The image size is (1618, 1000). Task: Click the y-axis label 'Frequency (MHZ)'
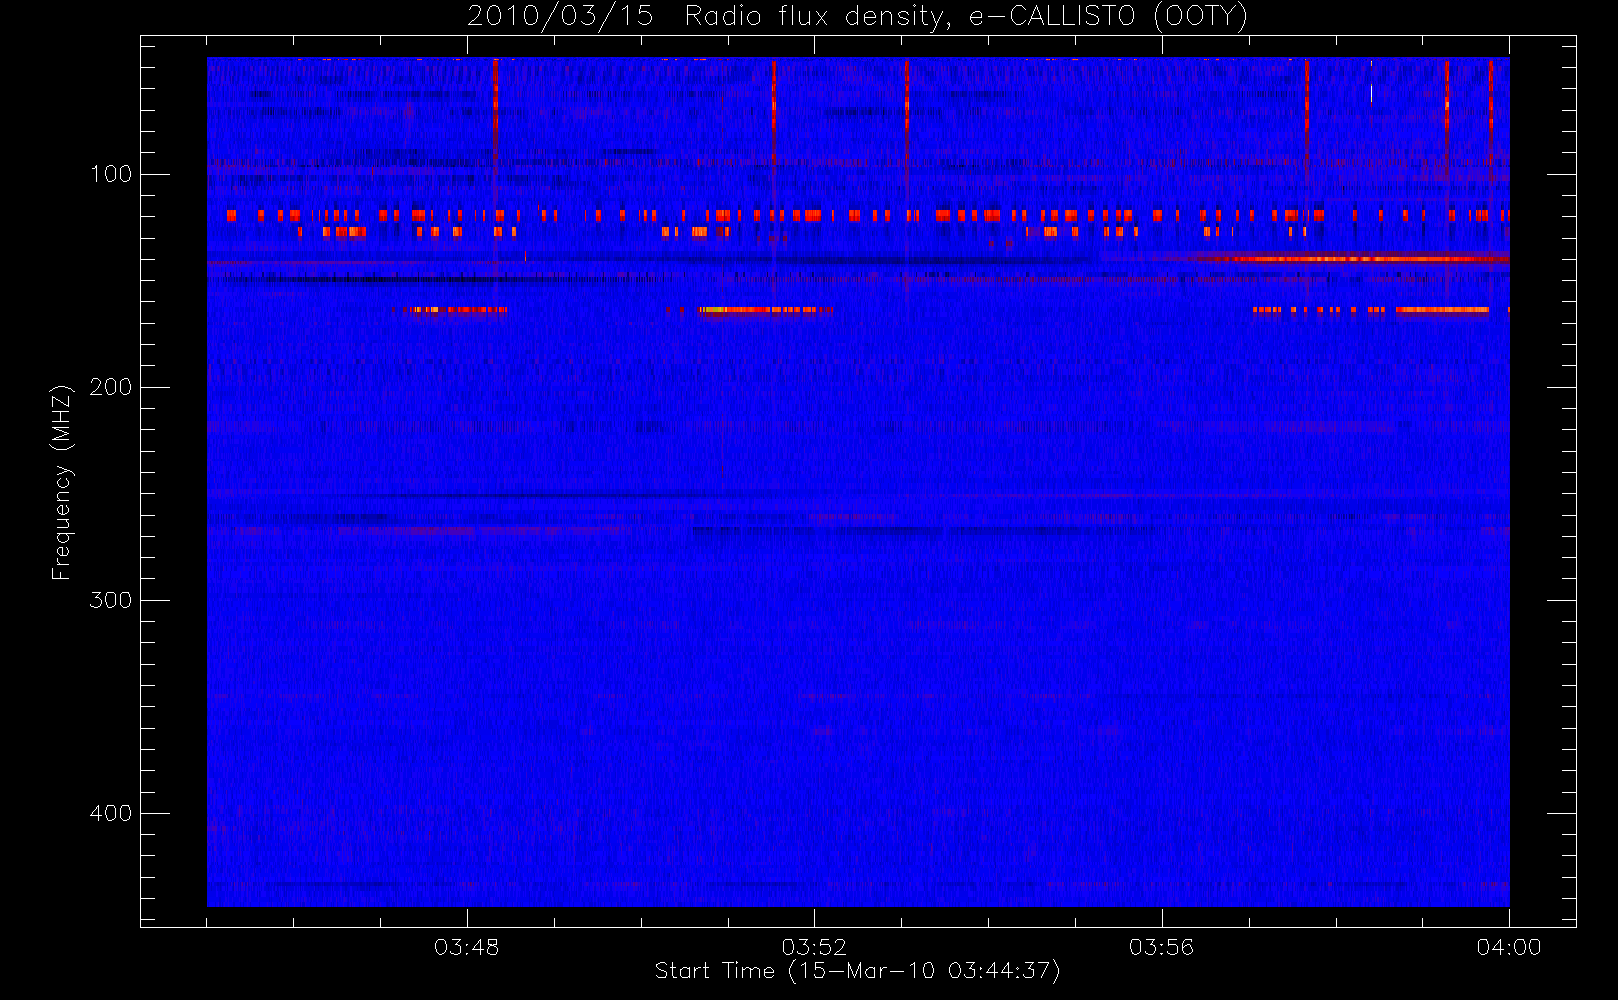(62, 482)
